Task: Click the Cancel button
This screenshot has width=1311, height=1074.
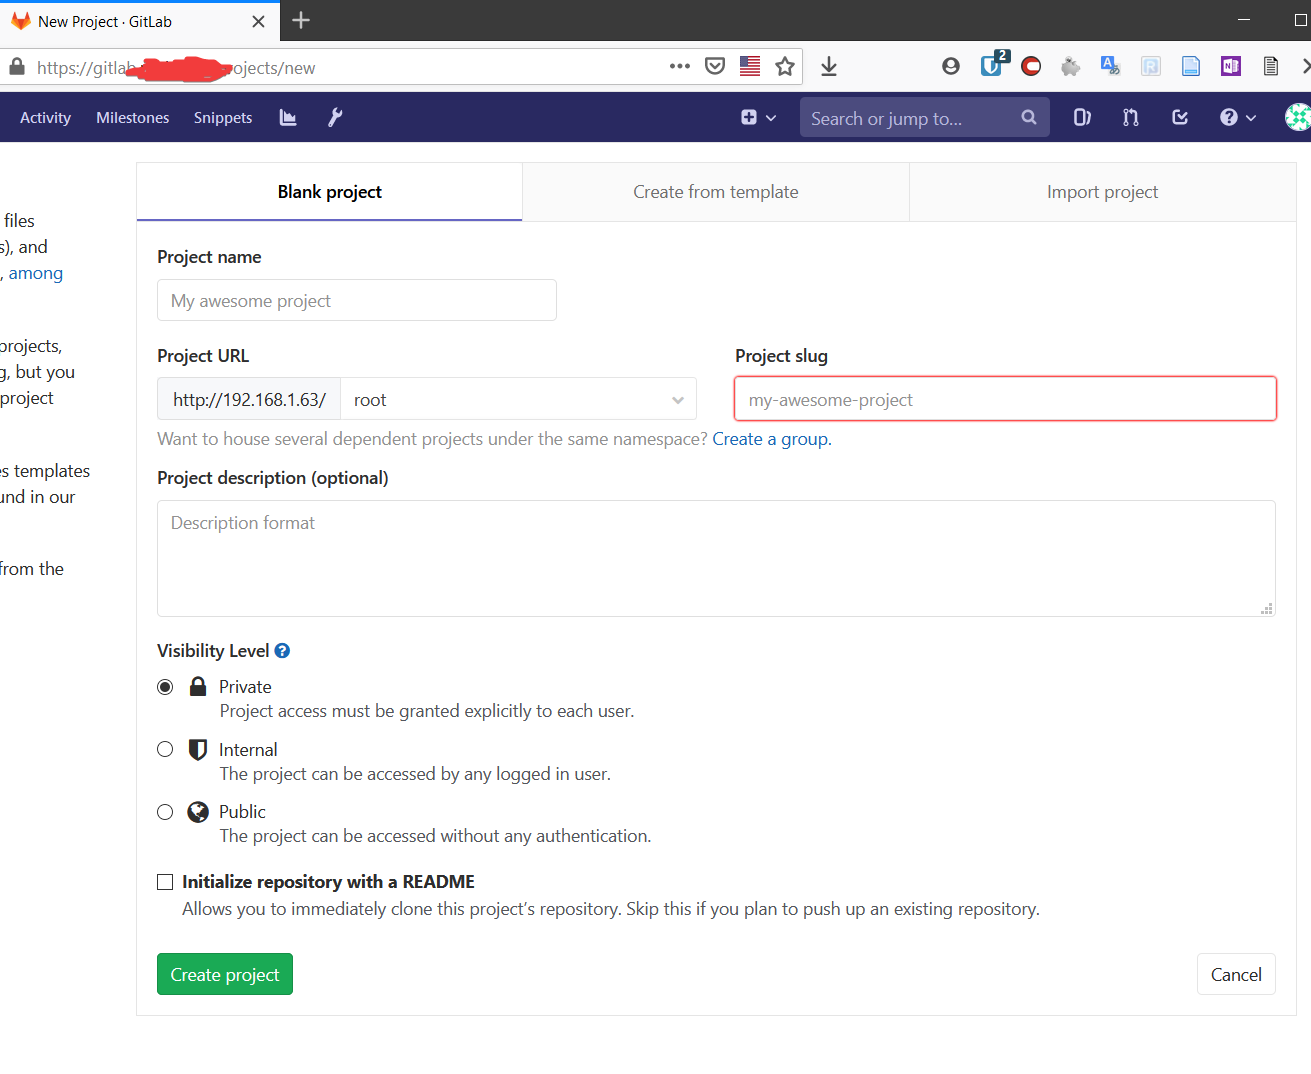Action: [1236, 974]
